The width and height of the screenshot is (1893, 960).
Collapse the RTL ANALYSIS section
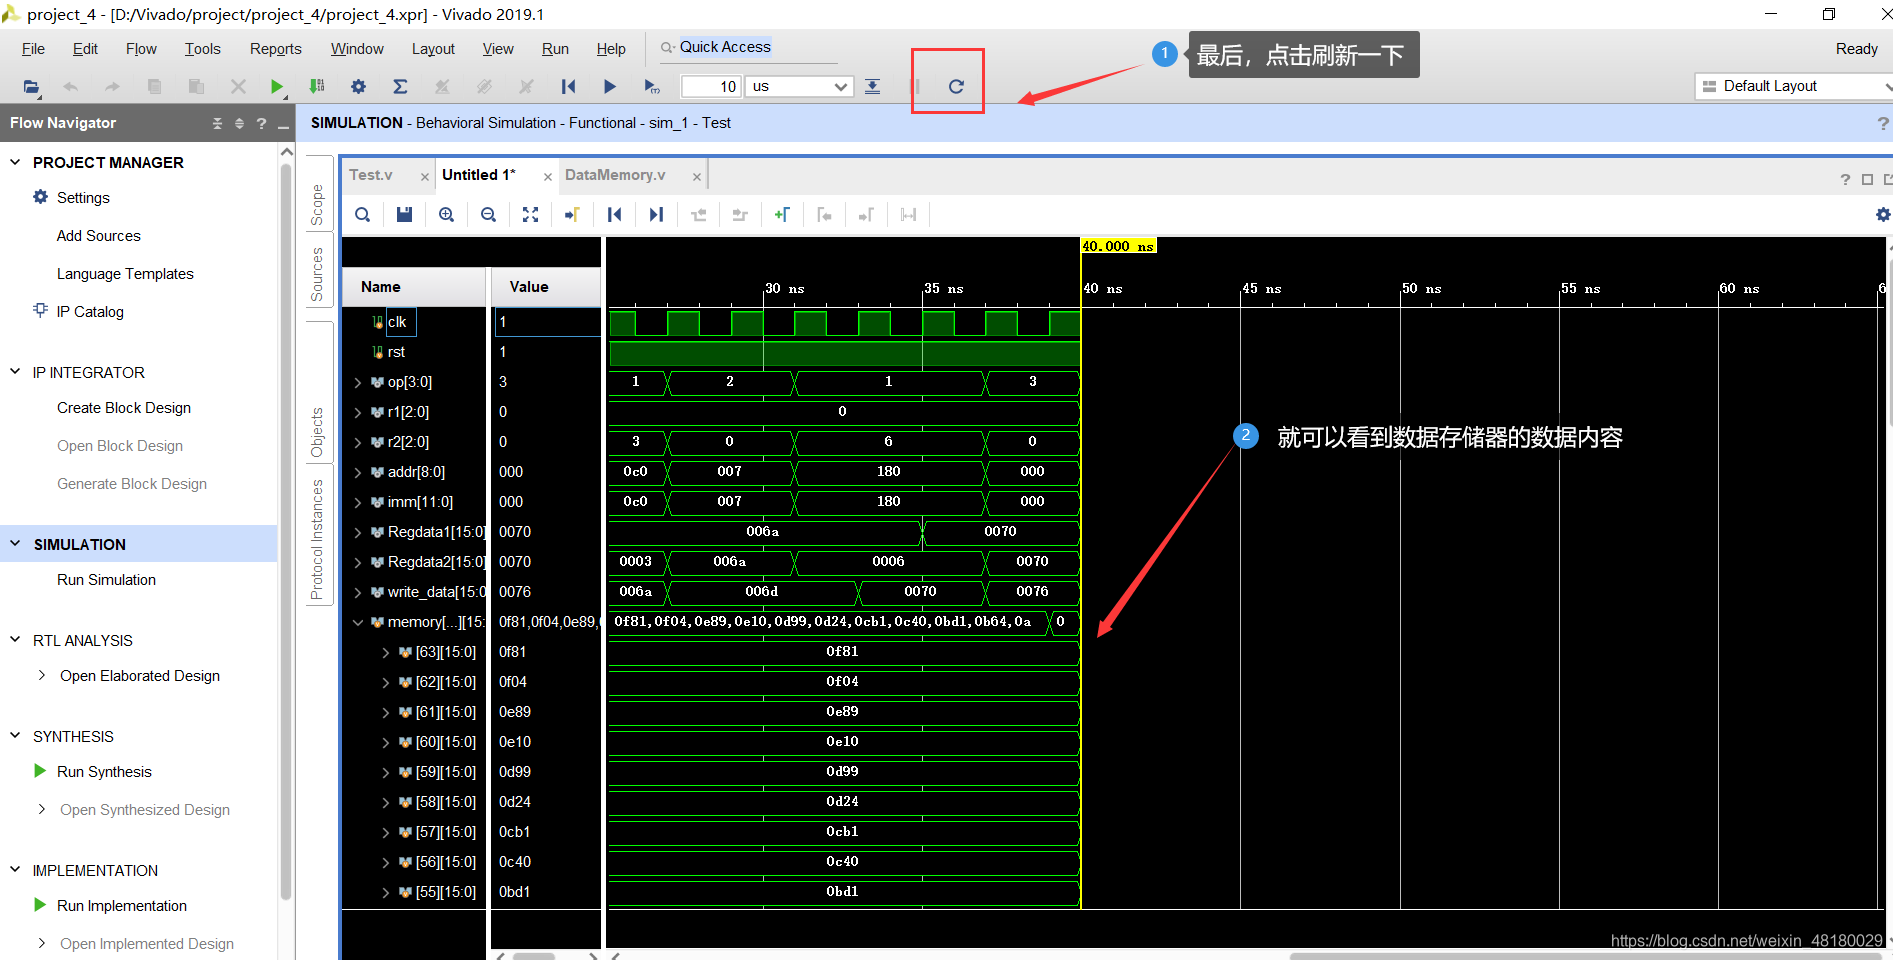[15, 640]
